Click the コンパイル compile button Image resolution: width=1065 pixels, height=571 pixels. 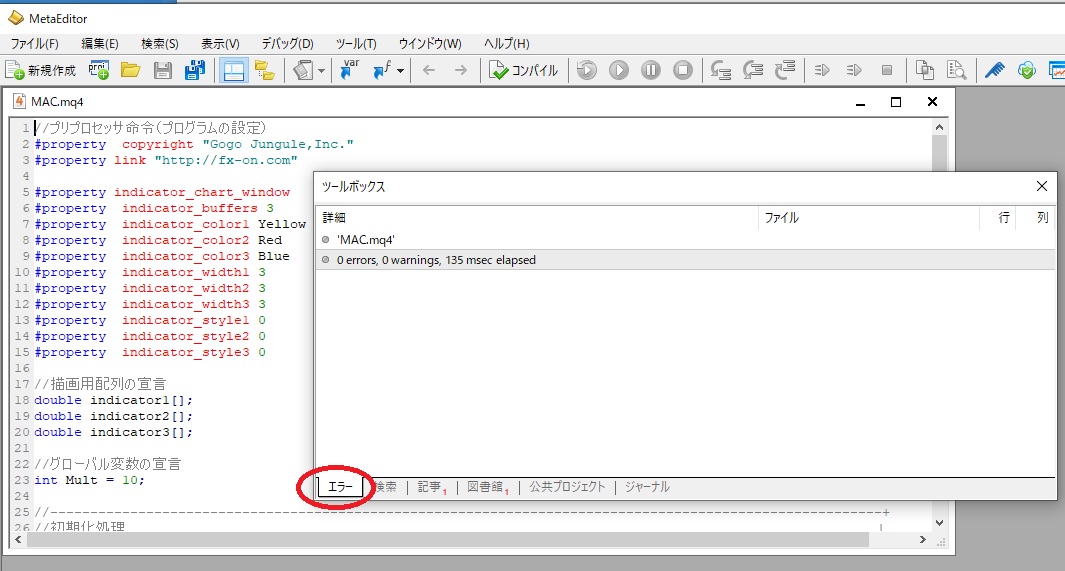point(523,70)
